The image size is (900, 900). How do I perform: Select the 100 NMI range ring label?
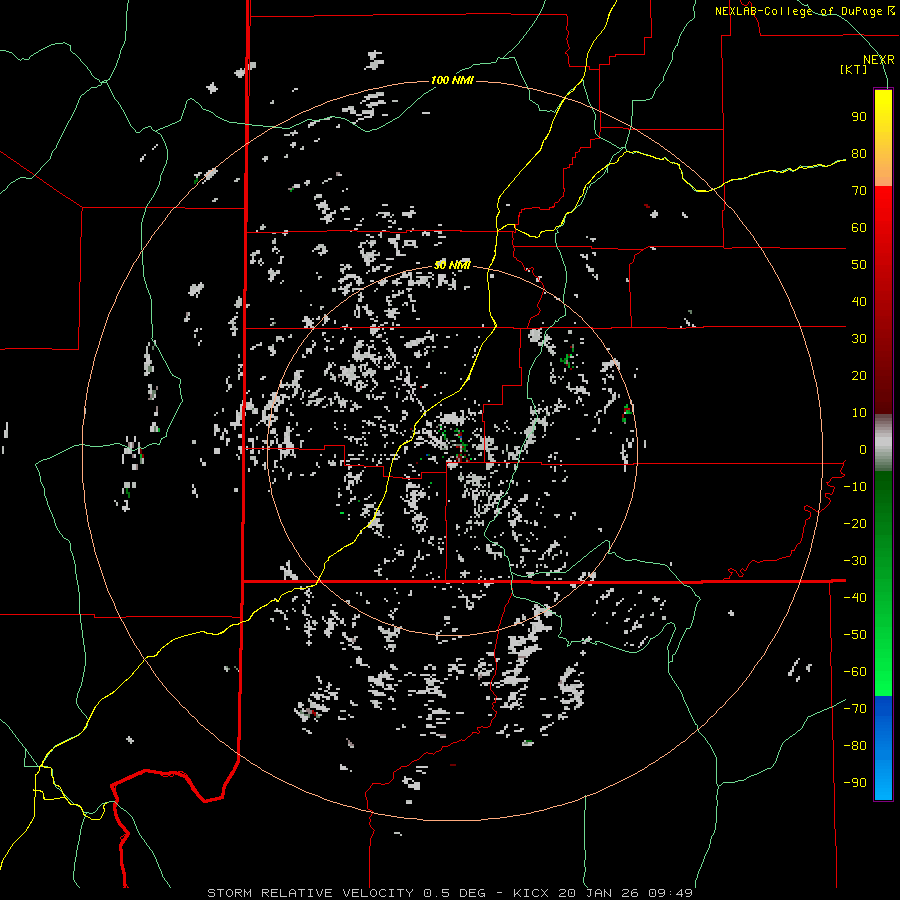pos(452,80)
